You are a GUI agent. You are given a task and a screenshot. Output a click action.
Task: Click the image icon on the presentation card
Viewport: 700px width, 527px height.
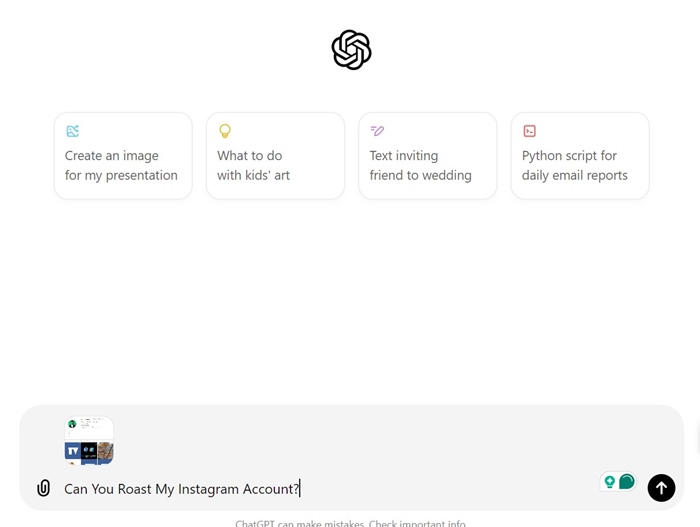coord(73,131)
